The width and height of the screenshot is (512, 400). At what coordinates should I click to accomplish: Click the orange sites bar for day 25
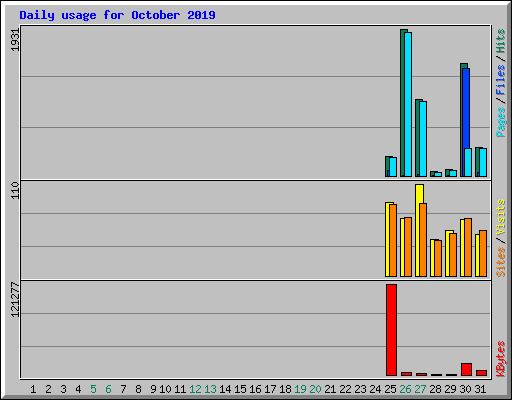point(393,240)
